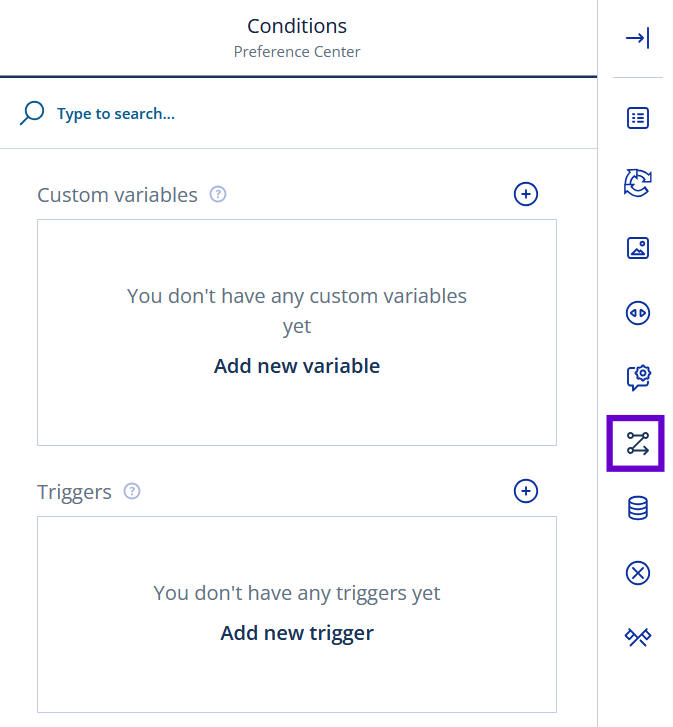Click the Conditions panel heading
This screenshot has width=673, height=727.
click(x=297, y=26)
